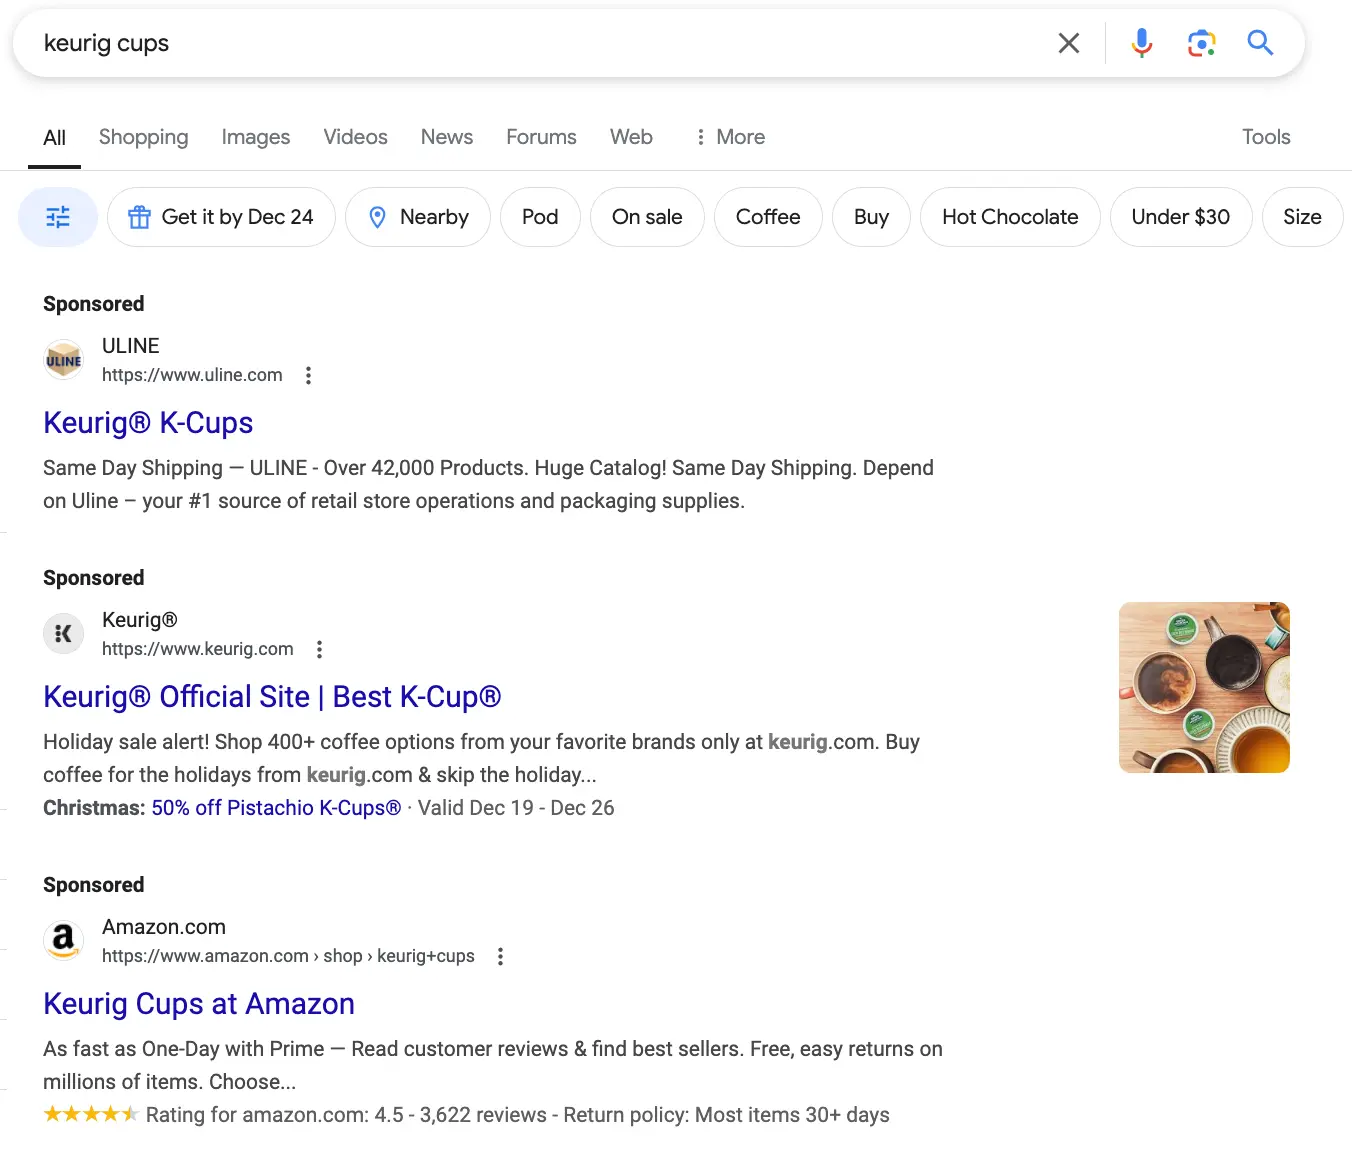Click the https://www.keurig.com URL
This screenshot has height=1158, width=1352.
tap(198, 649)
